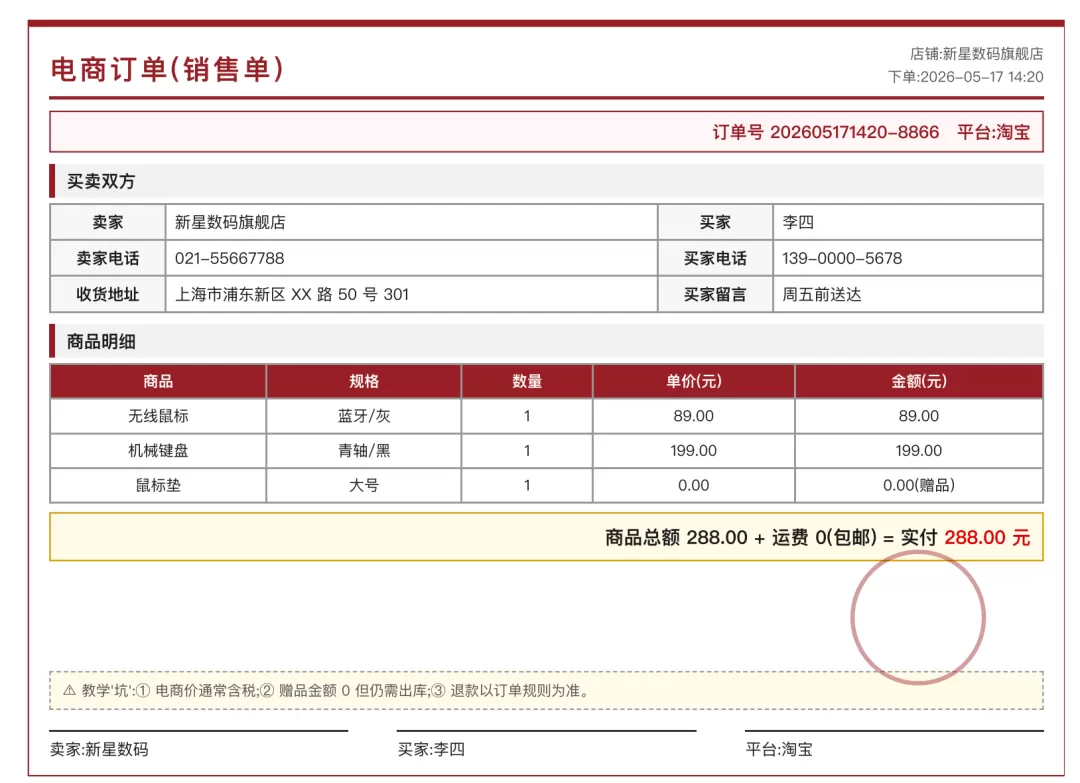Click the order time 下单:2026-05-17 14:20
The image size is (1080, 783).
[x=965, y=77]
